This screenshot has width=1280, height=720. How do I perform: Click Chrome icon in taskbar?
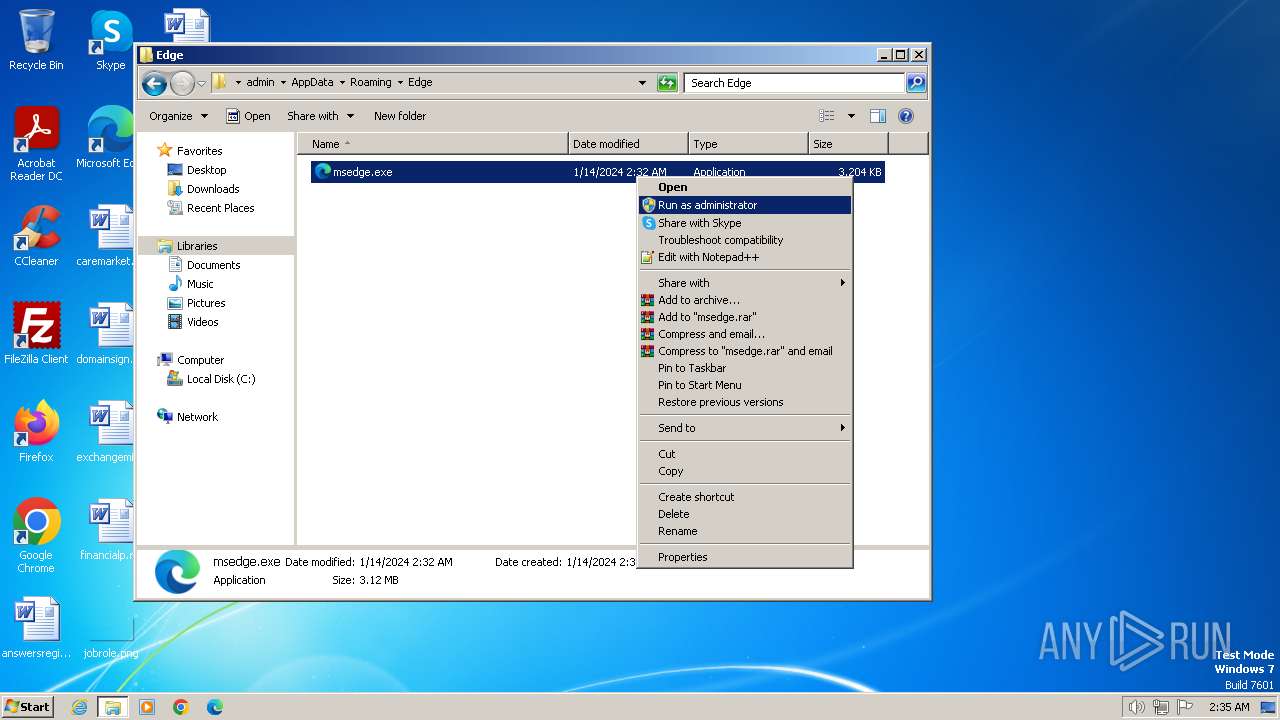(x=181, y=707)
